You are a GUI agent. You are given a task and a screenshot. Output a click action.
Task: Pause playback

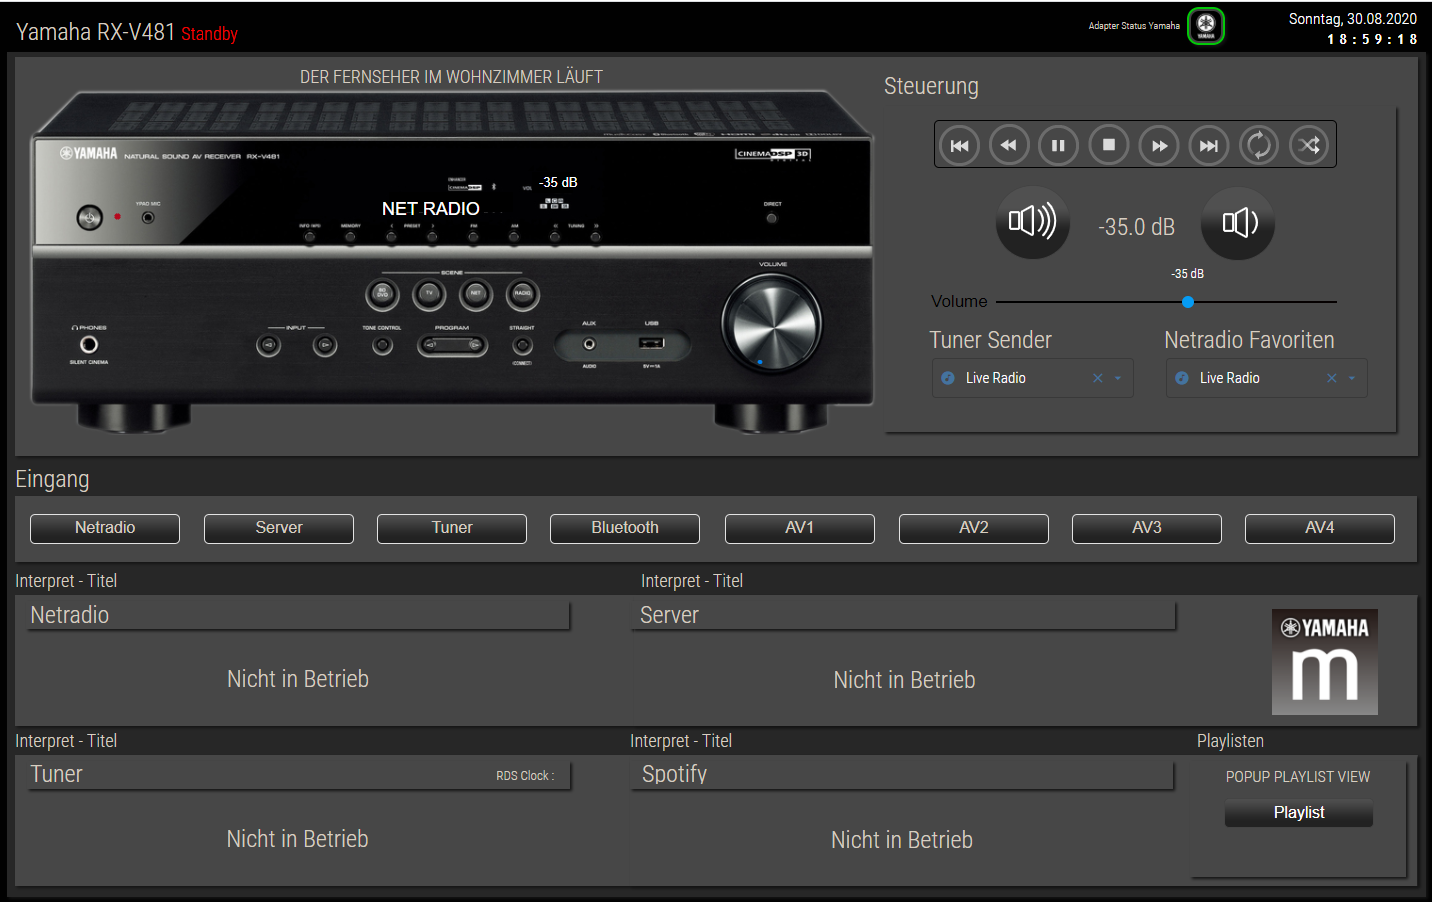tap(1058, 145)
